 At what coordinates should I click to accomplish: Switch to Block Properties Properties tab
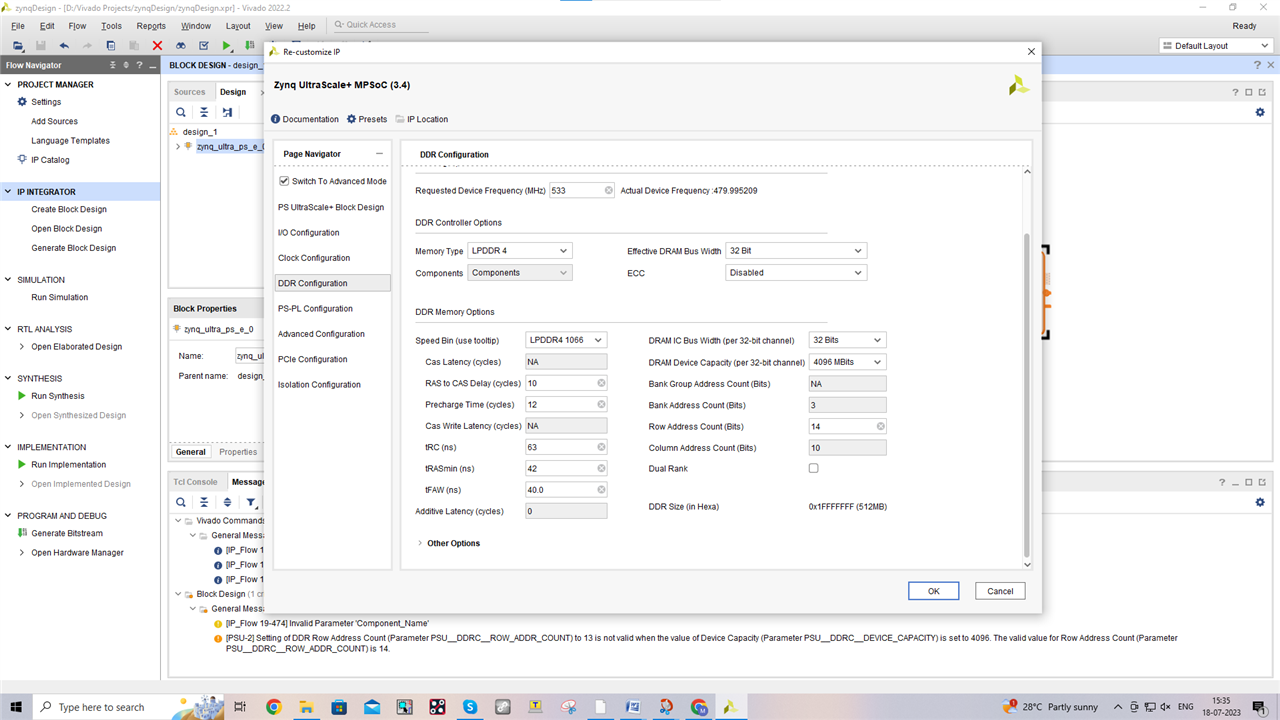point(238,452)
